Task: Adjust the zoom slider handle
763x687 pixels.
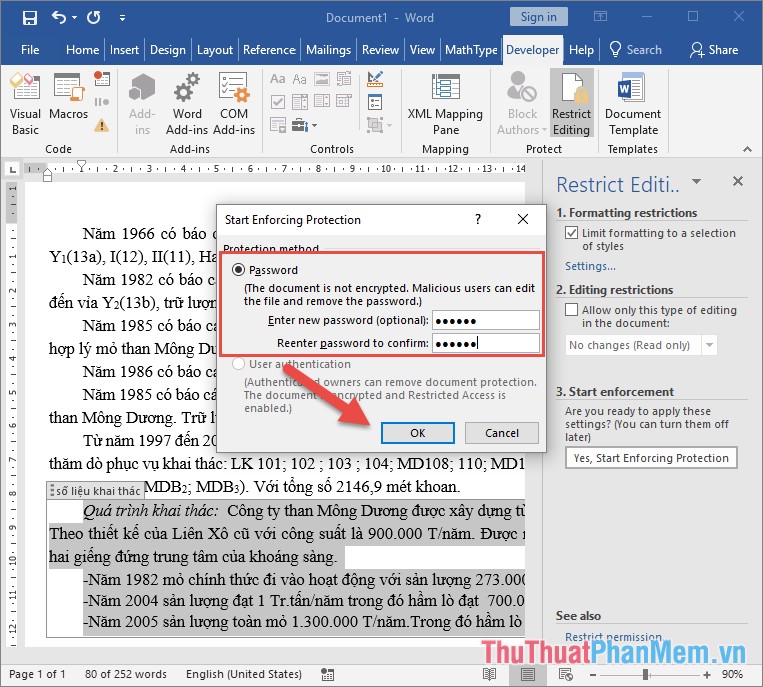Action: click(x=645, y=674)
